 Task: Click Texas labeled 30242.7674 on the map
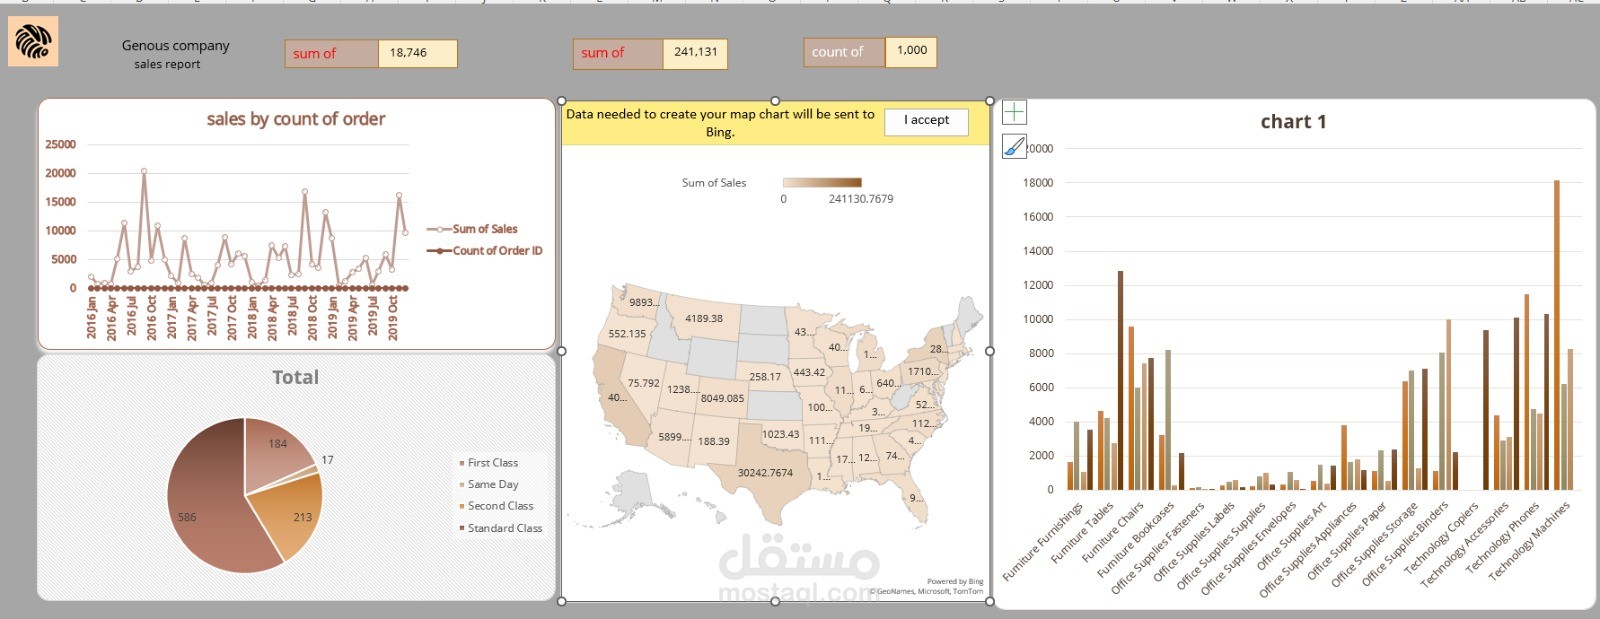coord(765,473)
